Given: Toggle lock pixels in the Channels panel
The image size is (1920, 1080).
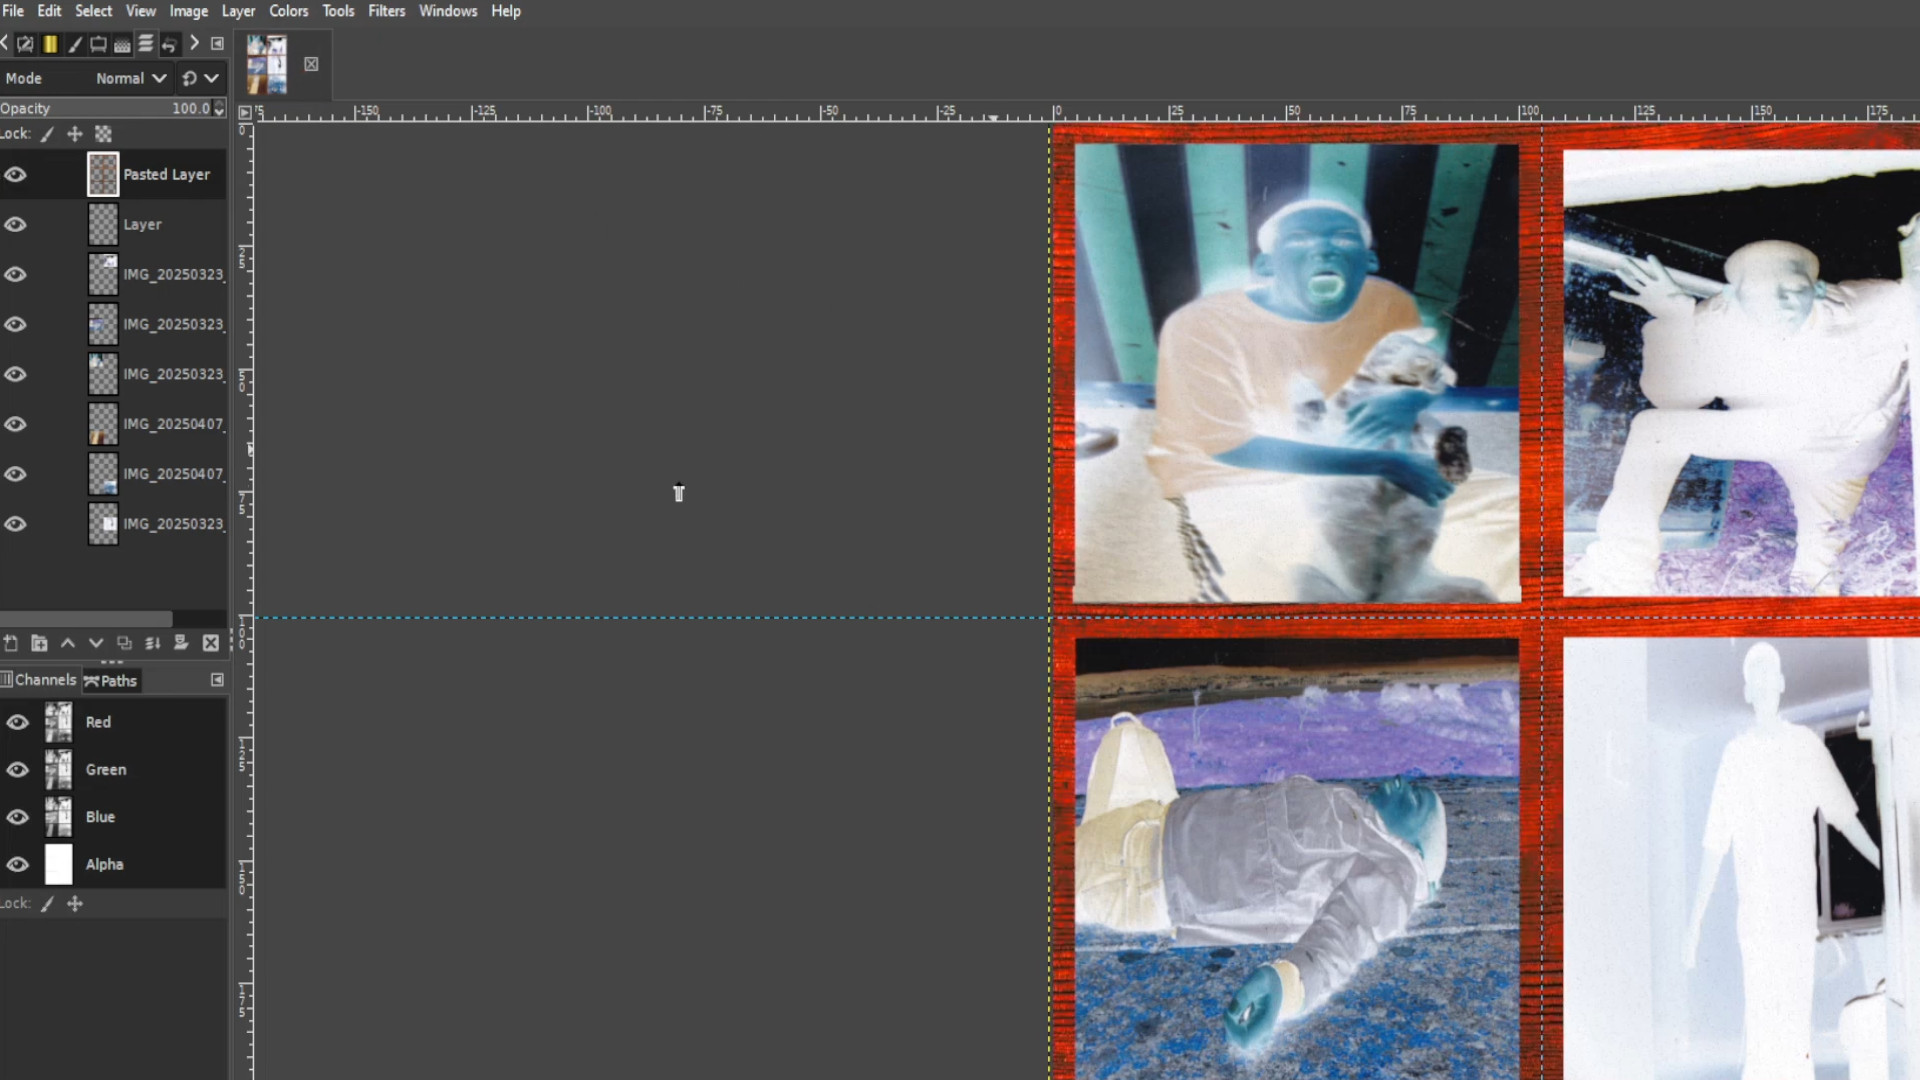Looking at the screenshot, I should 47,904.
